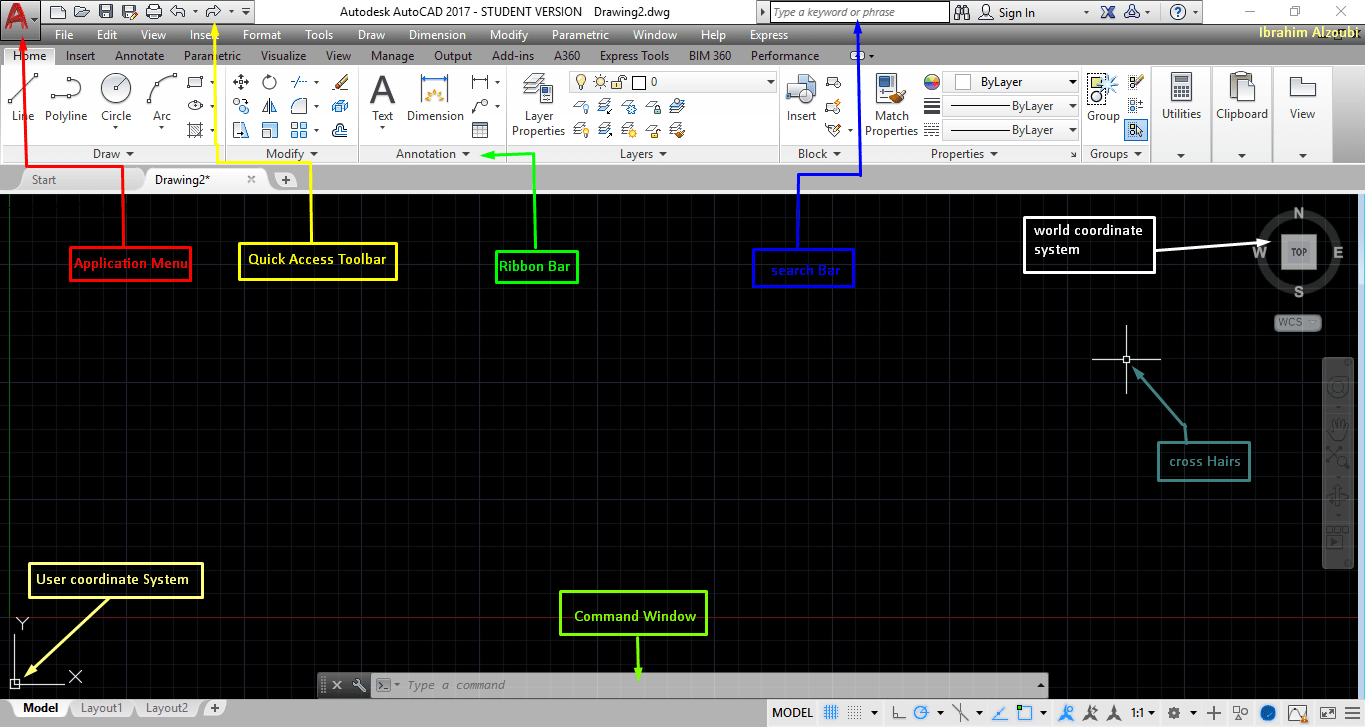
Task: Click the Dimension tool
Action: pos(435,98)
